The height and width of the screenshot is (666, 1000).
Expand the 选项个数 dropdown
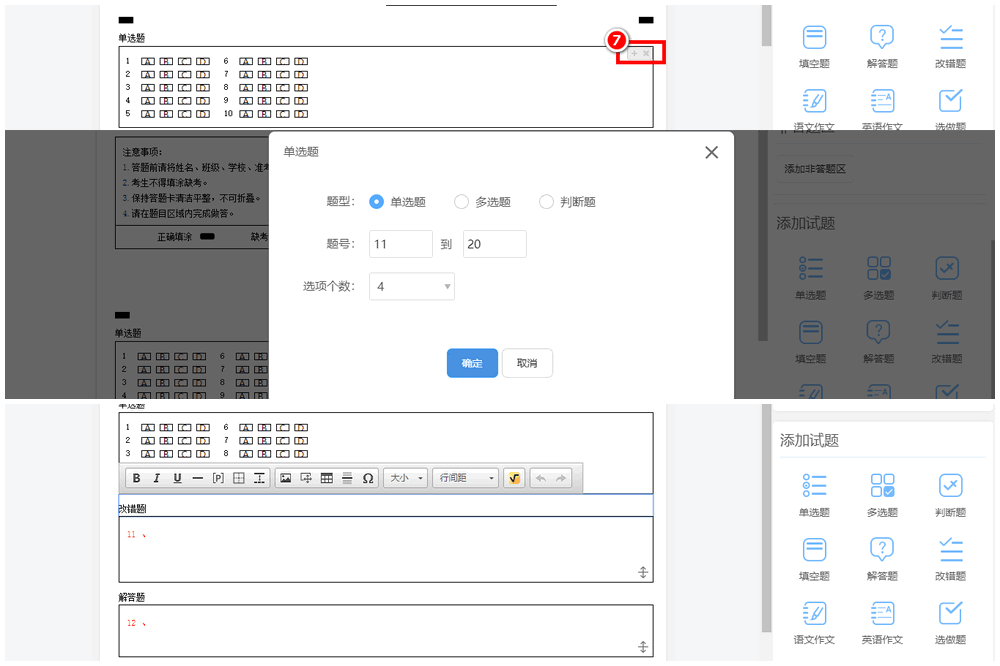pos(412,287)
